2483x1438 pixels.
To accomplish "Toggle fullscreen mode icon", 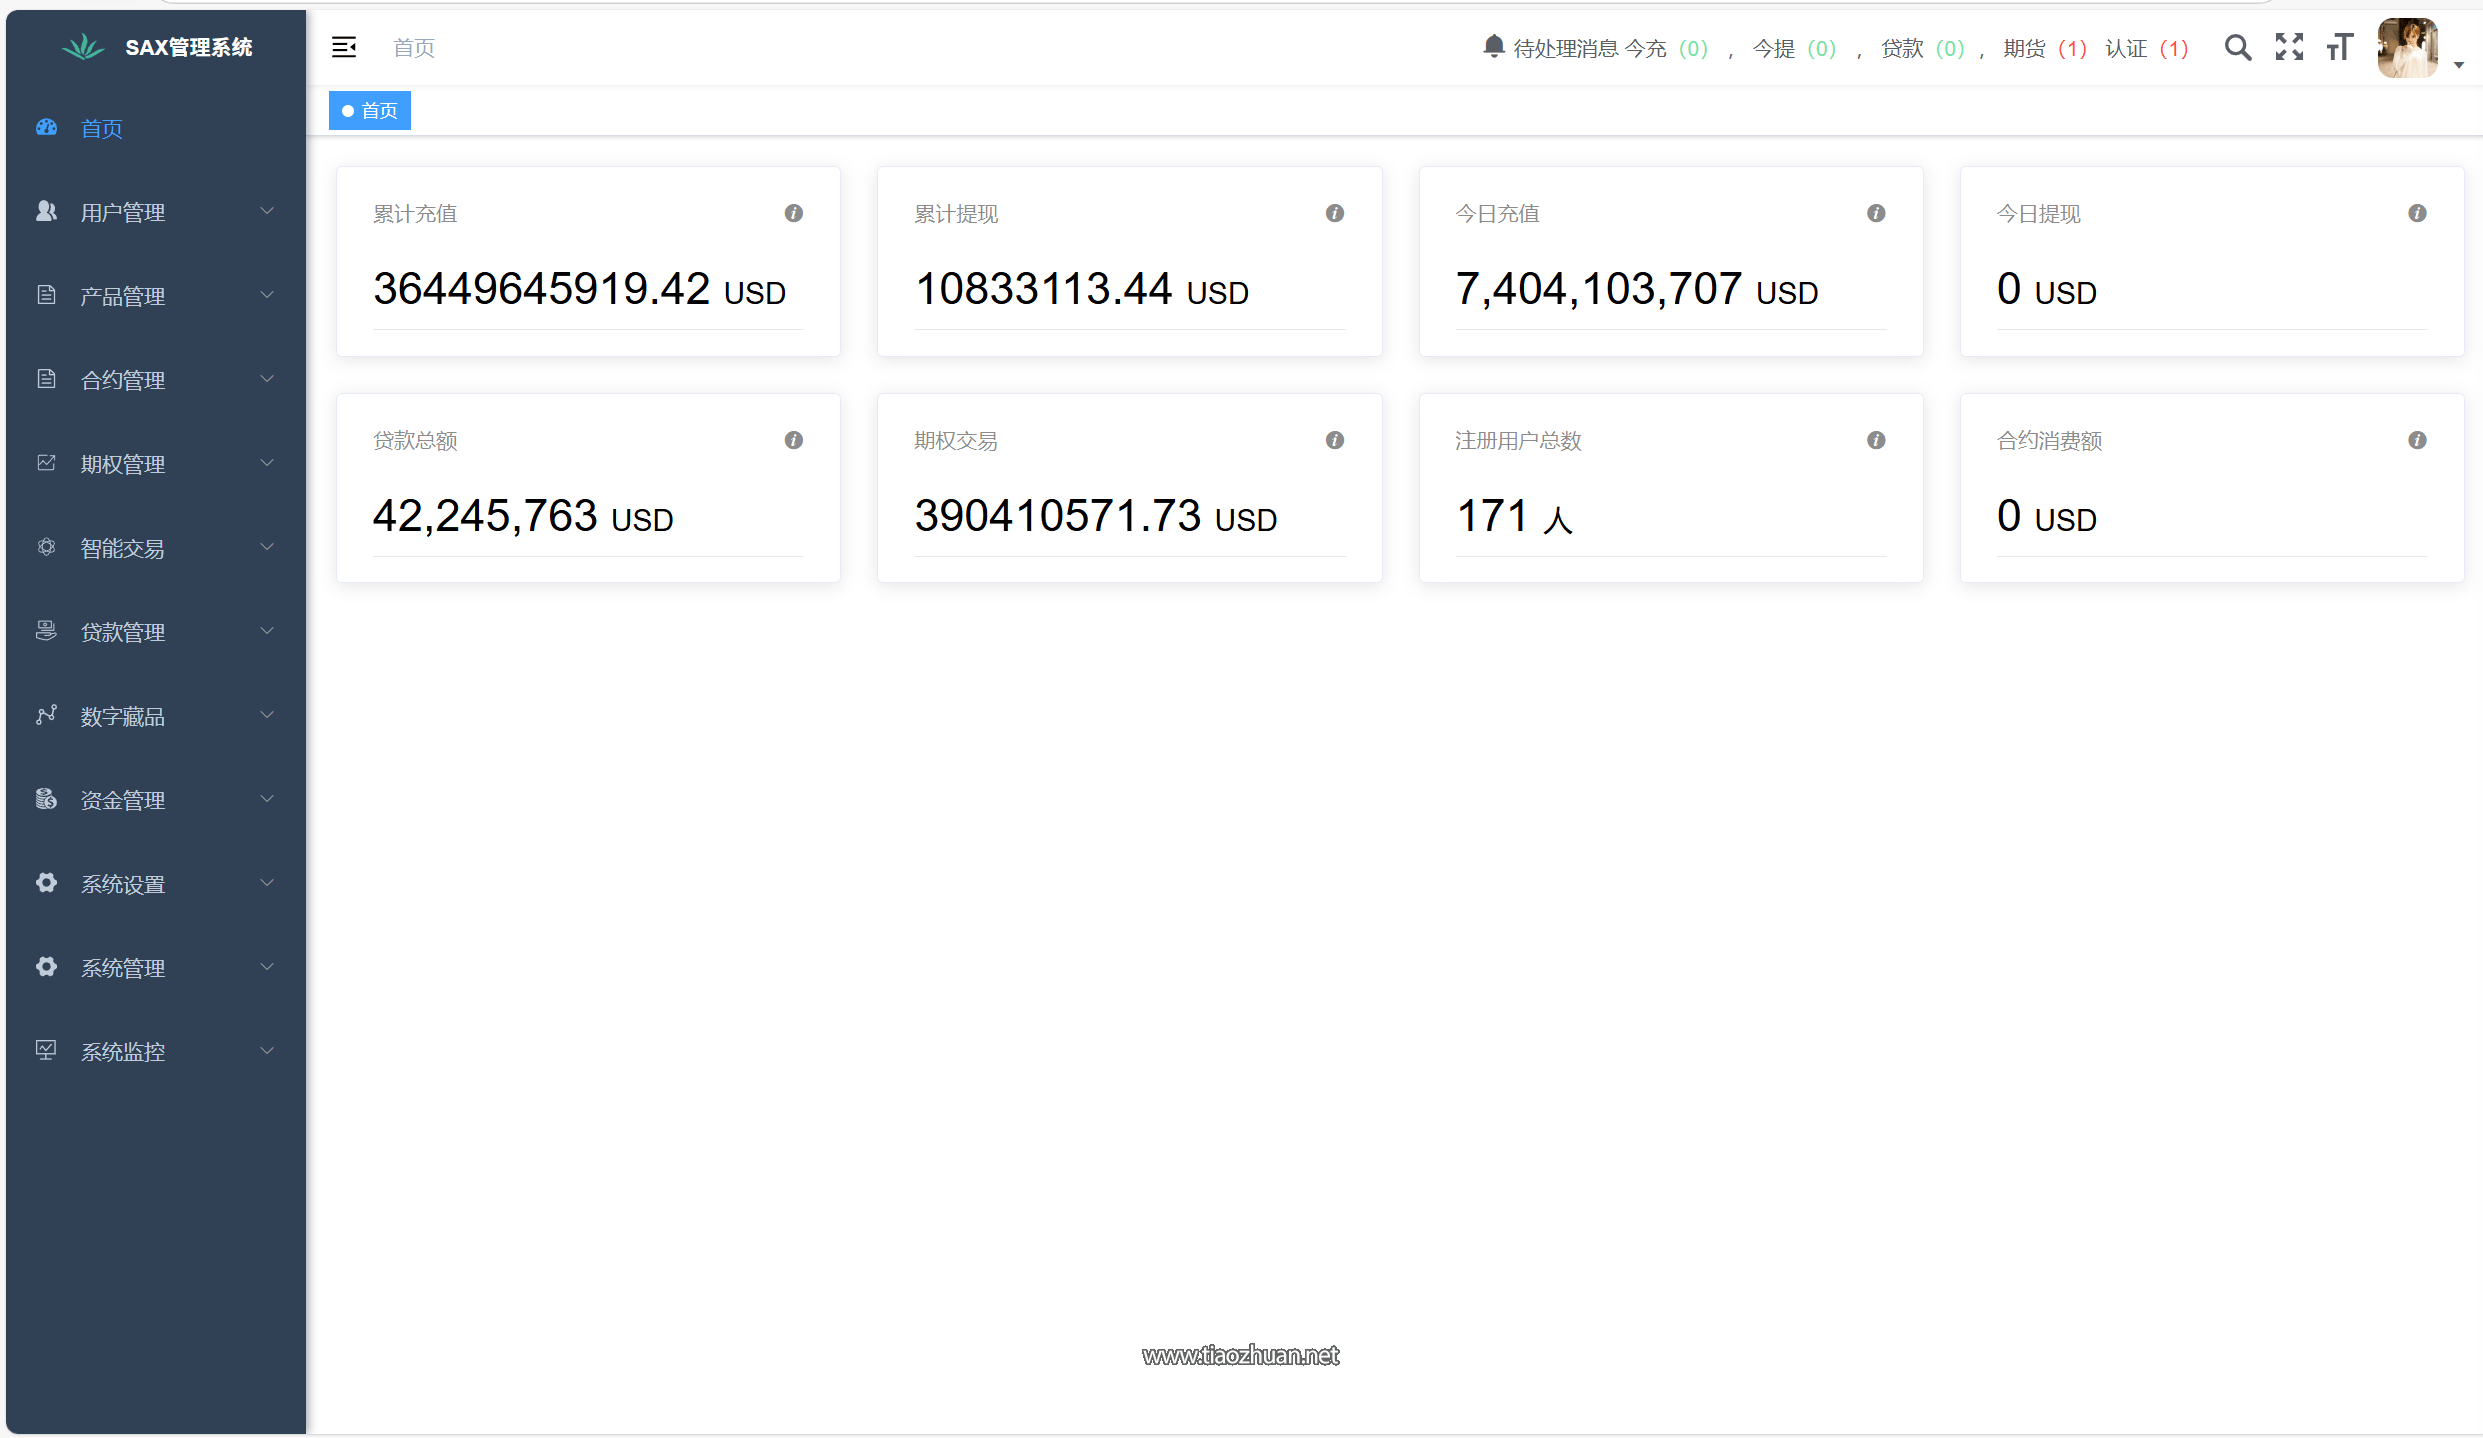I will click(2288, 47).
